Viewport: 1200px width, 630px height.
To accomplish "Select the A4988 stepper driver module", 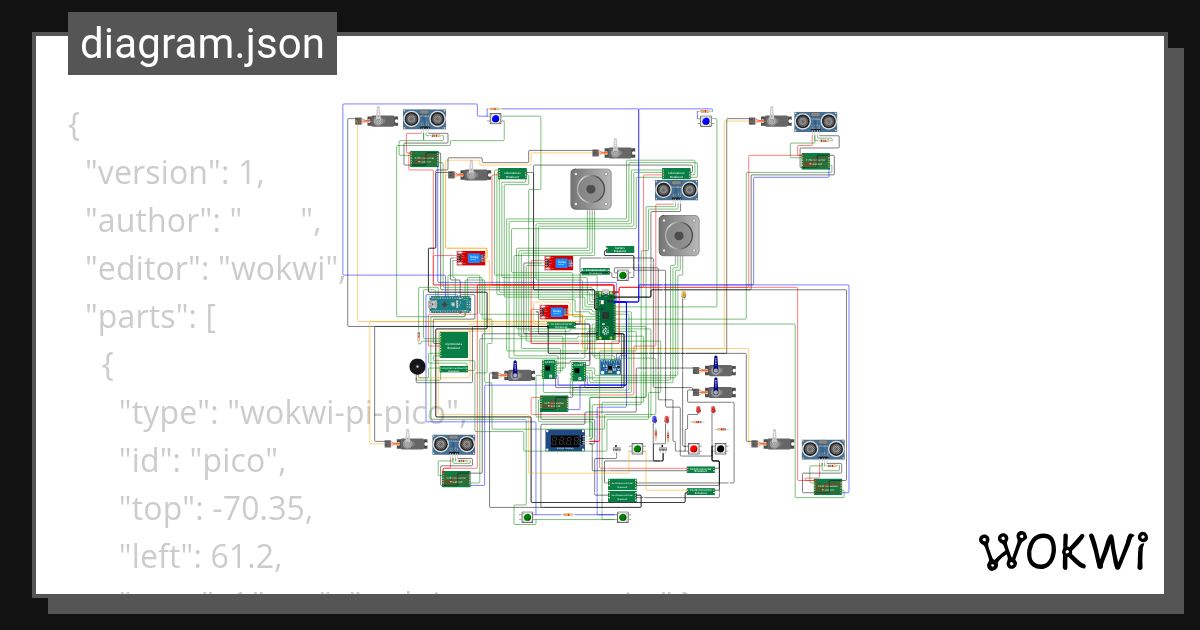I will click(549, 370).
